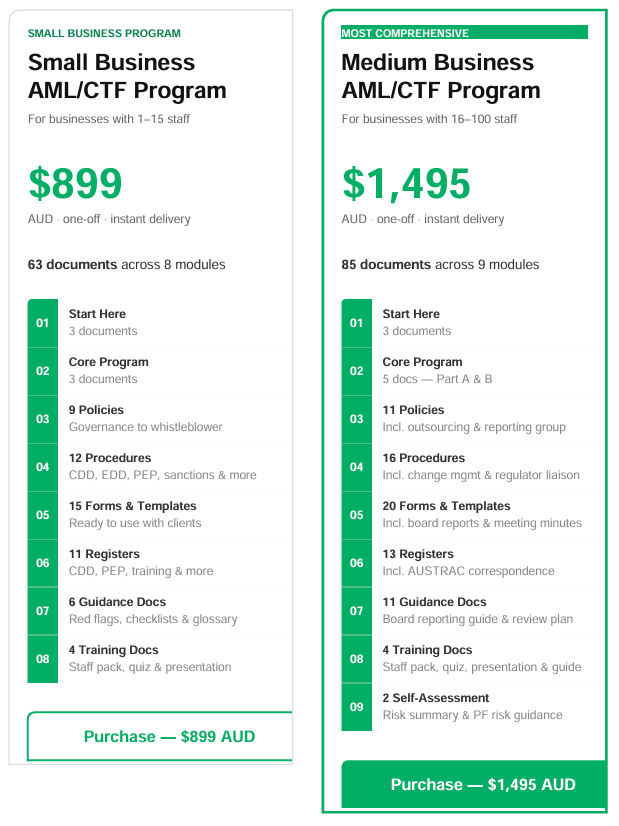Click the Most Comprehensive green banner
This screenshot has height=826, width=619.
(464, 33)
